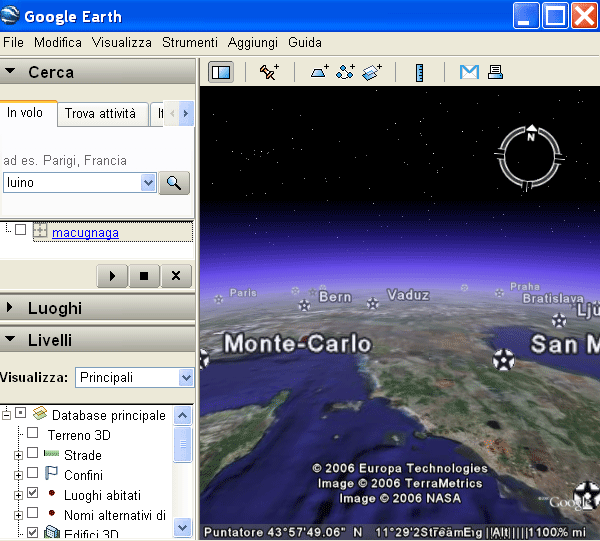Click the compass north indicator
Viewport: 600px width, 541px height.
531,134
